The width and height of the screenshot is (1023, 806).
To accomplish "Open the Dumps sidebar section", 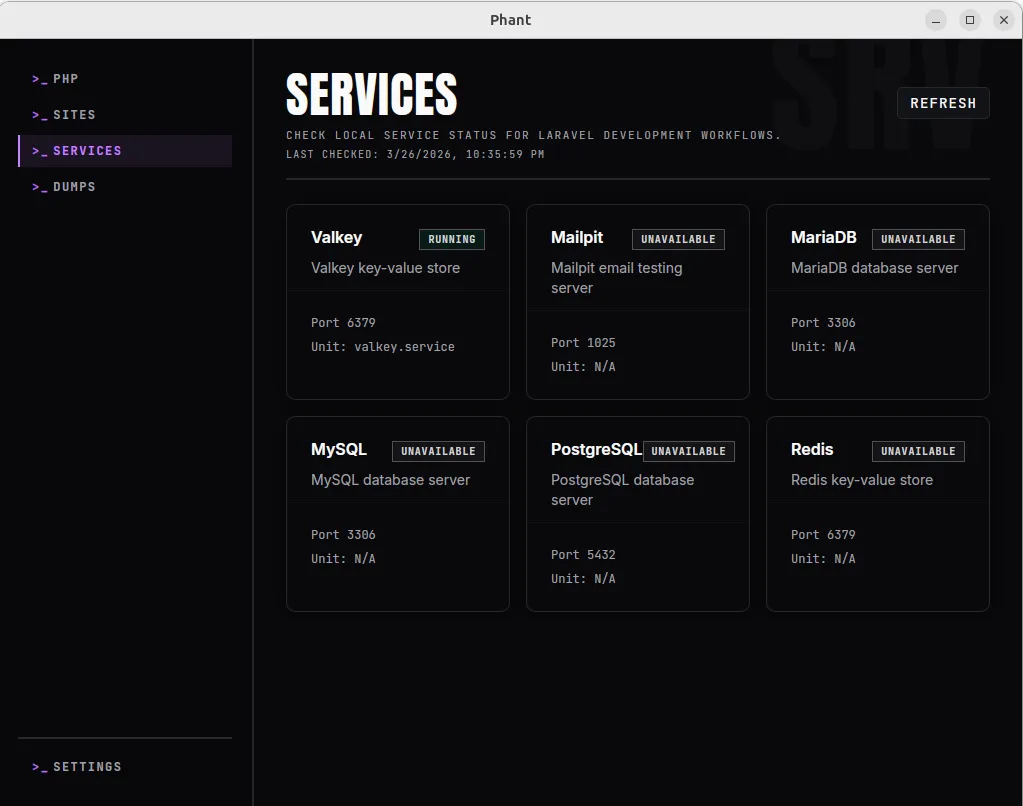I will point(125,187).
